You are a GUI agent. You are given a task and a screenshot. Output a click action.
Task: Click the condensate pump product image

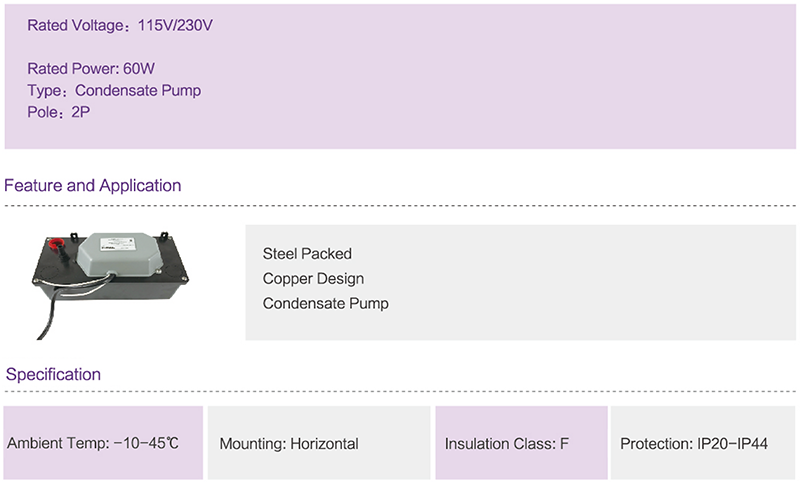click(110, 285)
